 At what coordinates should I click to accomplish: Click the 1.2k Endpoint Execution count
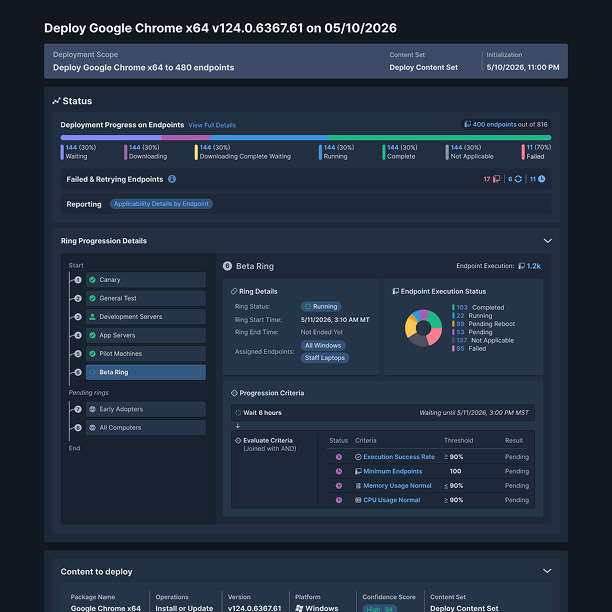(x=534, y=266)
